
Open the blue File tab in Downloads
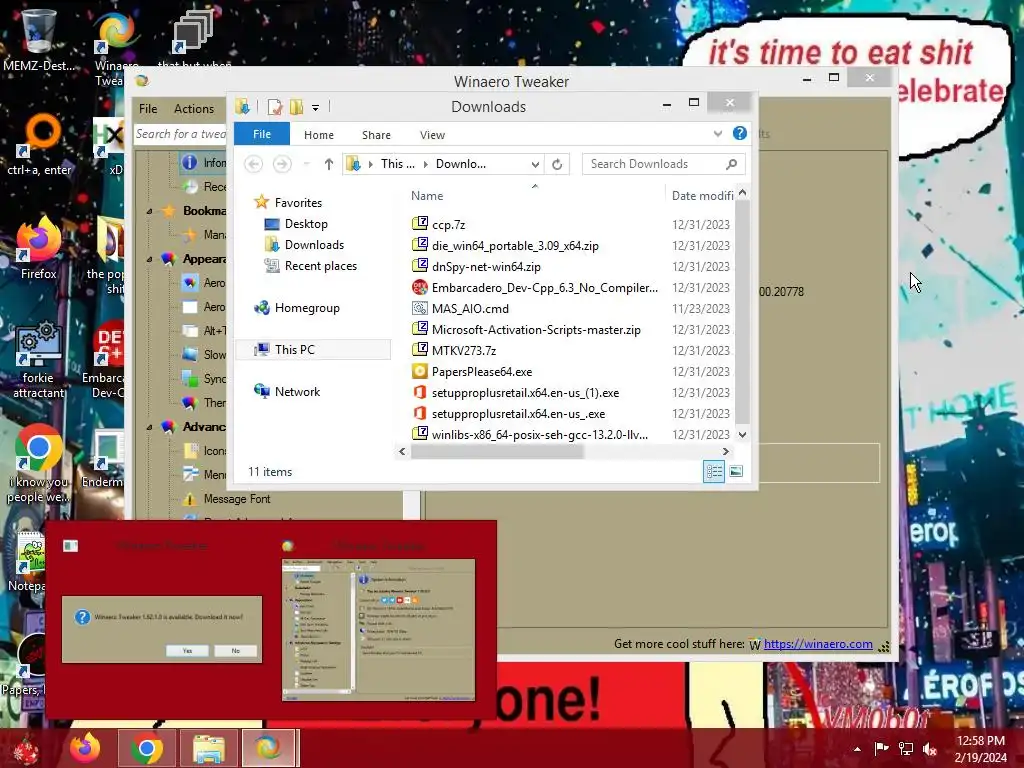point(262,134)
